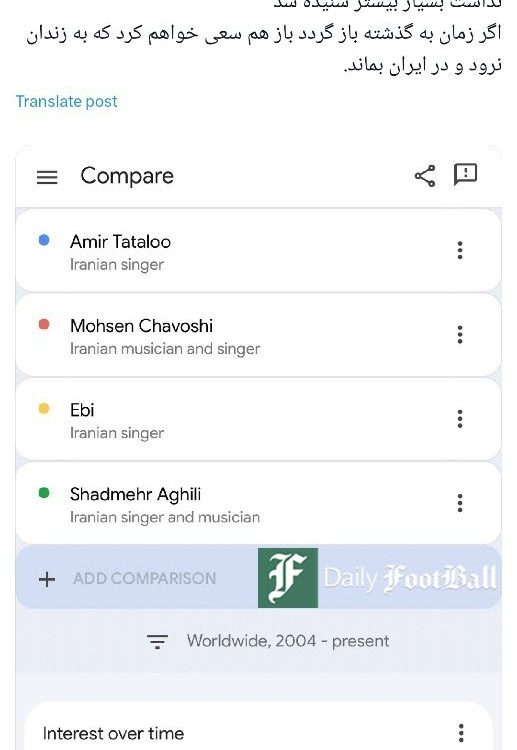Open the three-dot menu for Ebi

point(460,419)
